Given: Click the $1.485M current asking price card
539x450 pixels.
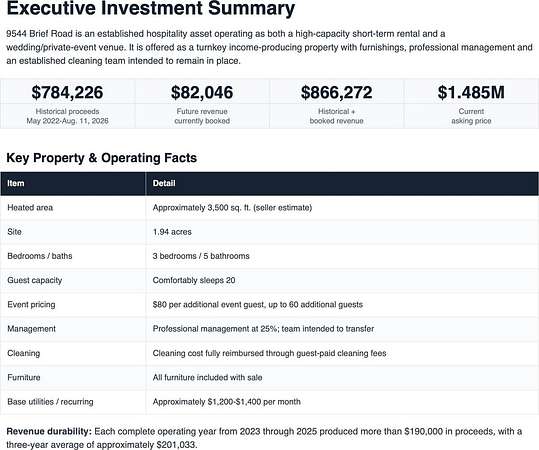Looking at the screenshot, I should (471, 103).
